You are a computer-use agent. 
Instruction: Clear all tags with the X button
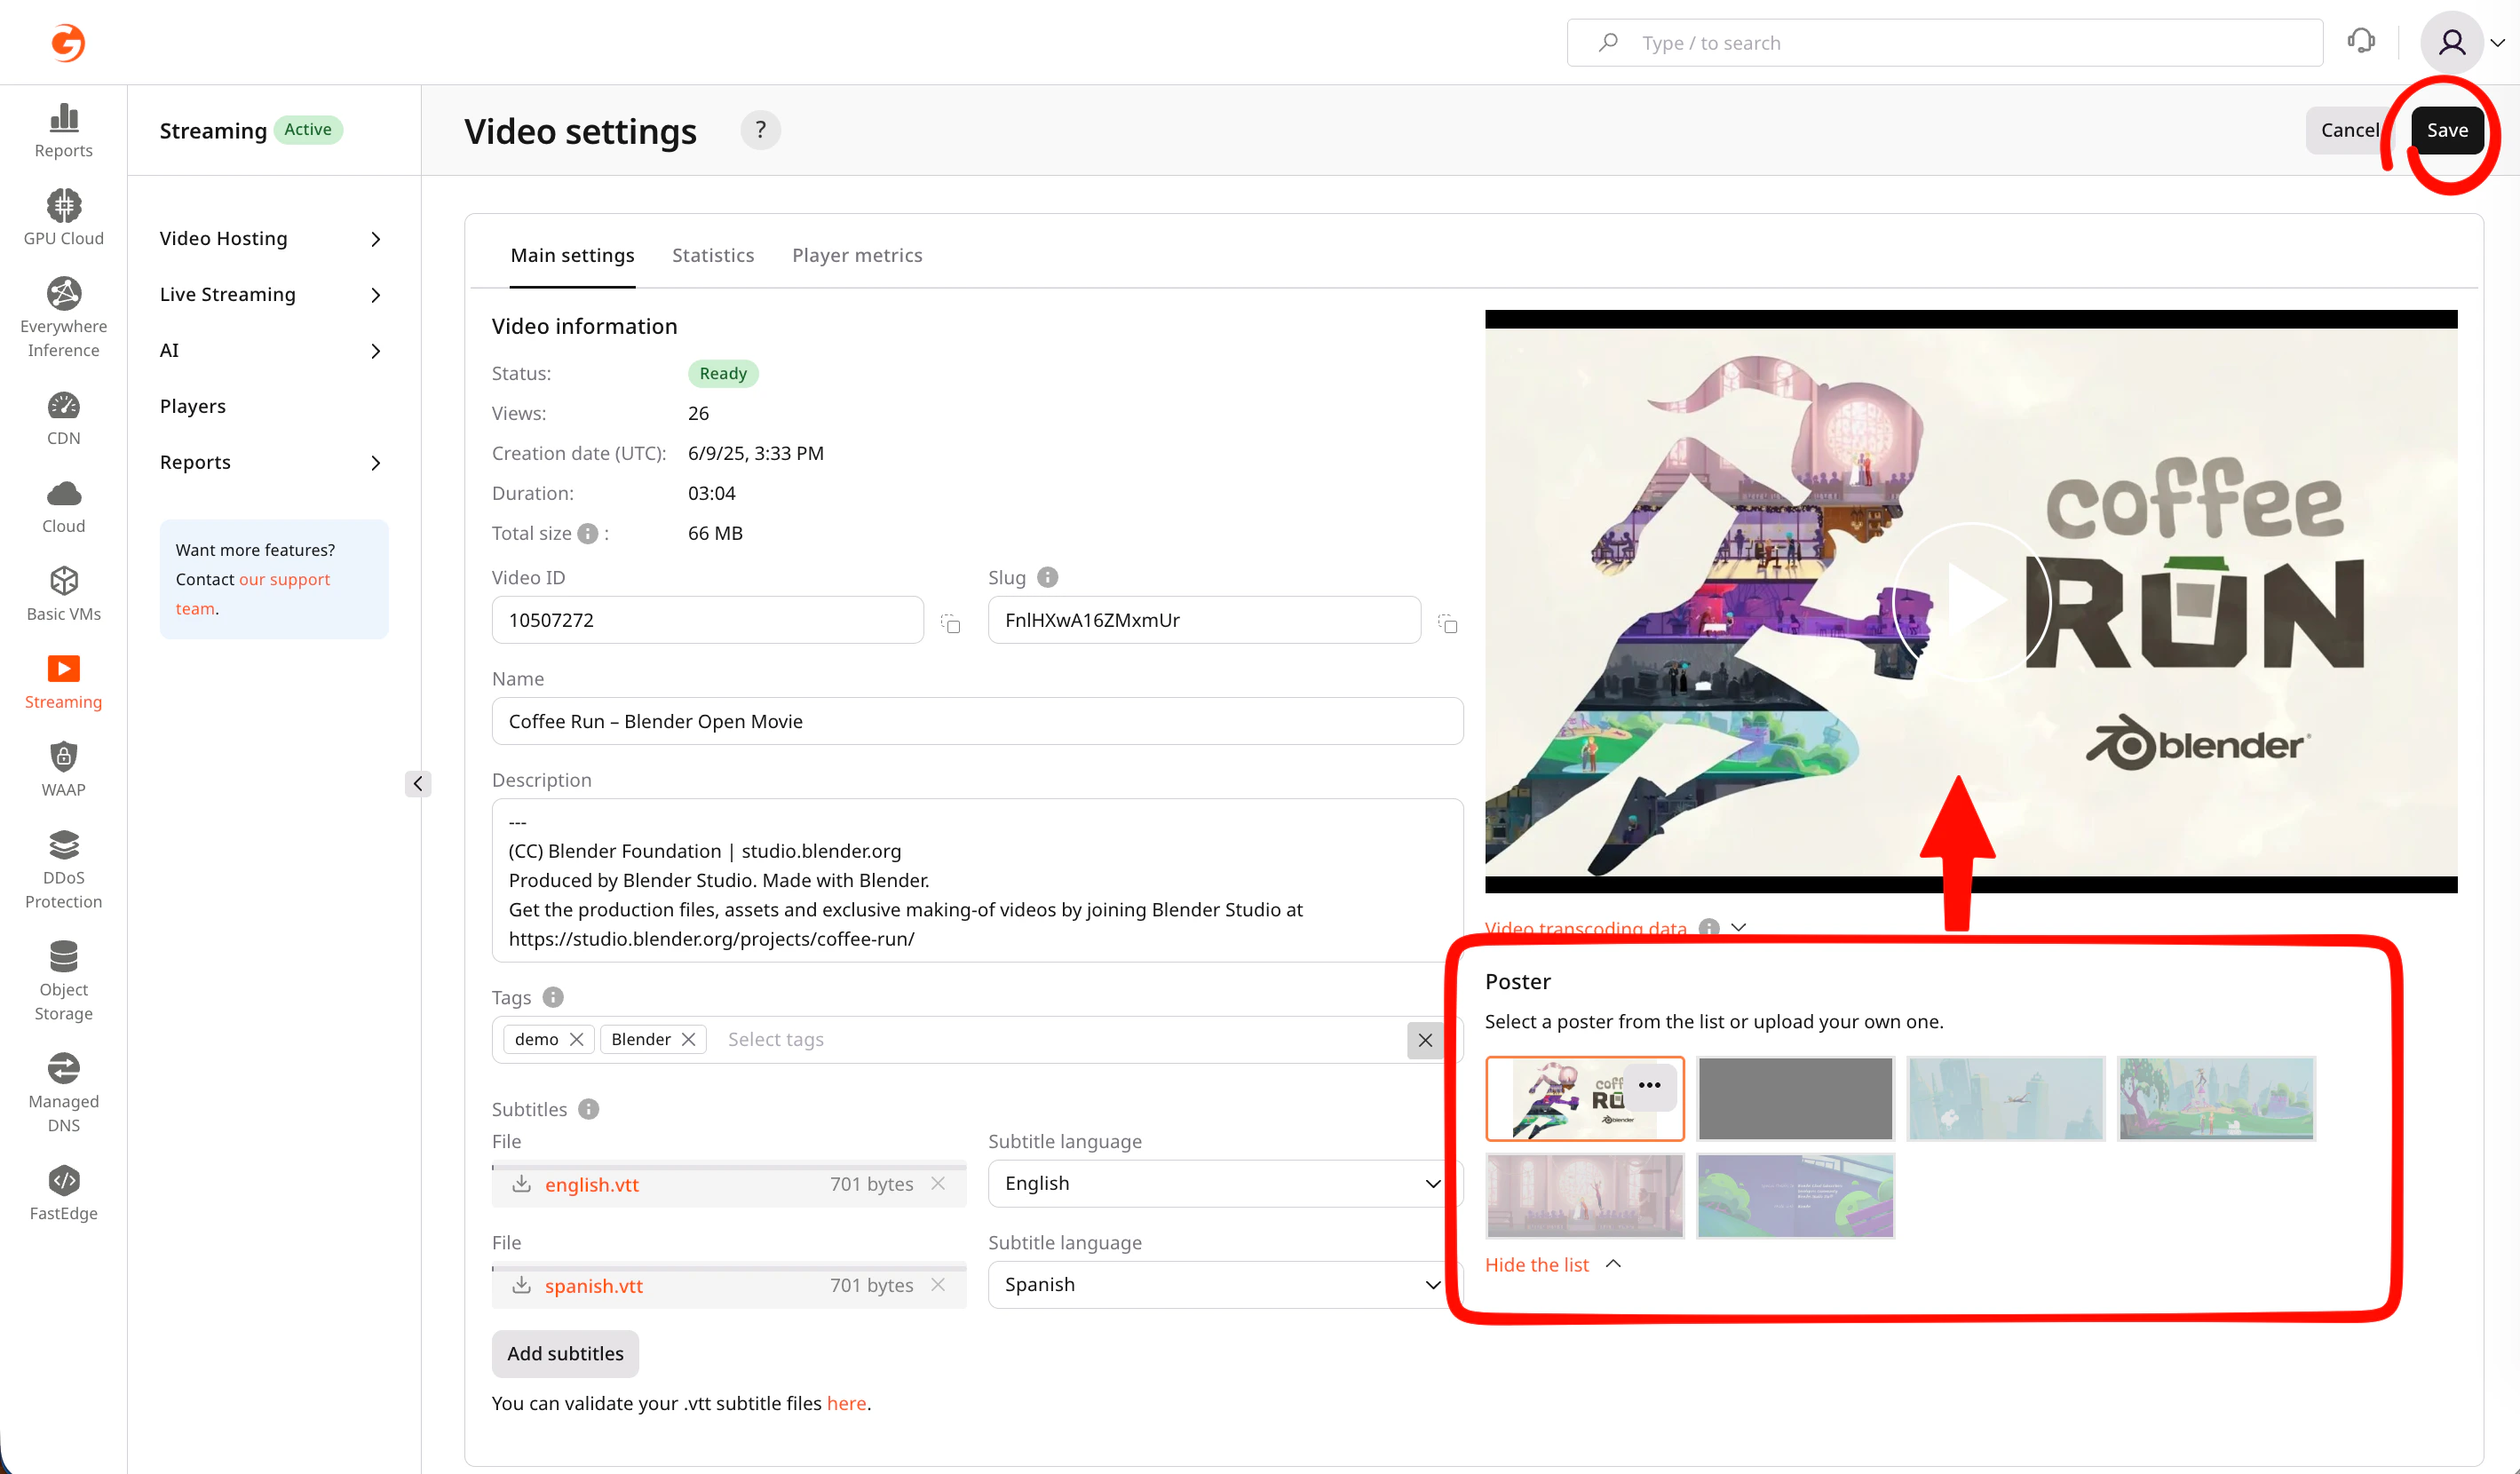1425,1040
